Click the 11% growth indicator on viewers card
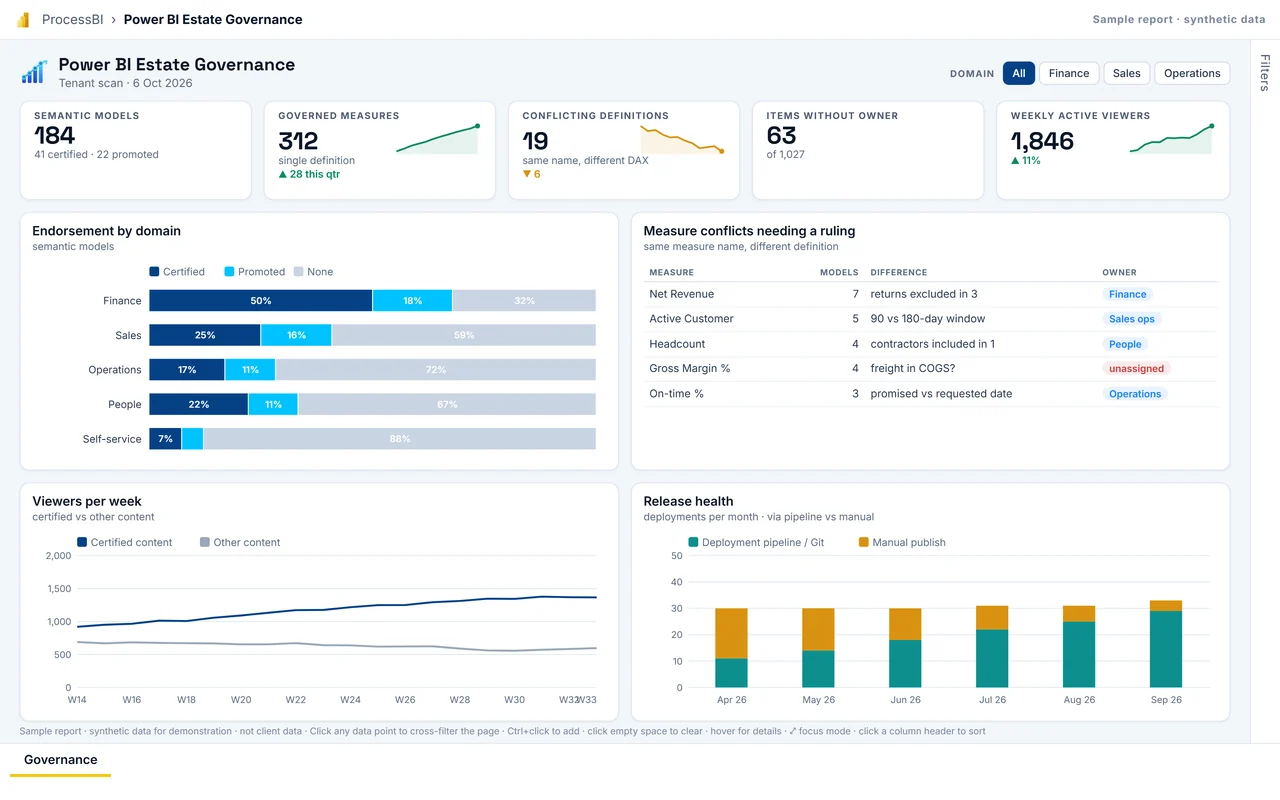 click(1025, 160)
